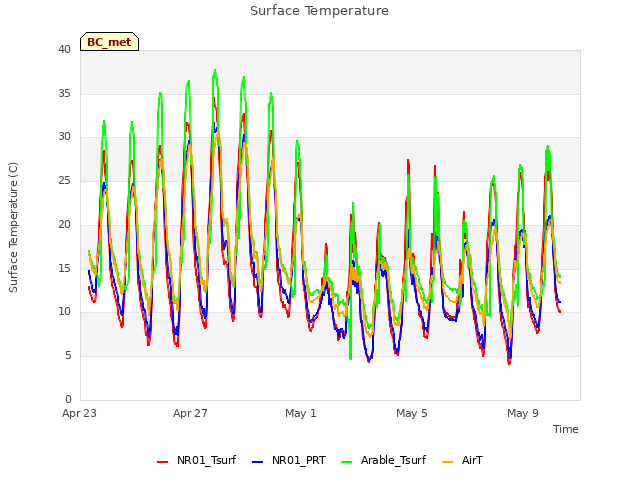Click the red NR01_Tsurf legend swatch
Screen dimensions: 640x480
click(162, 462)
